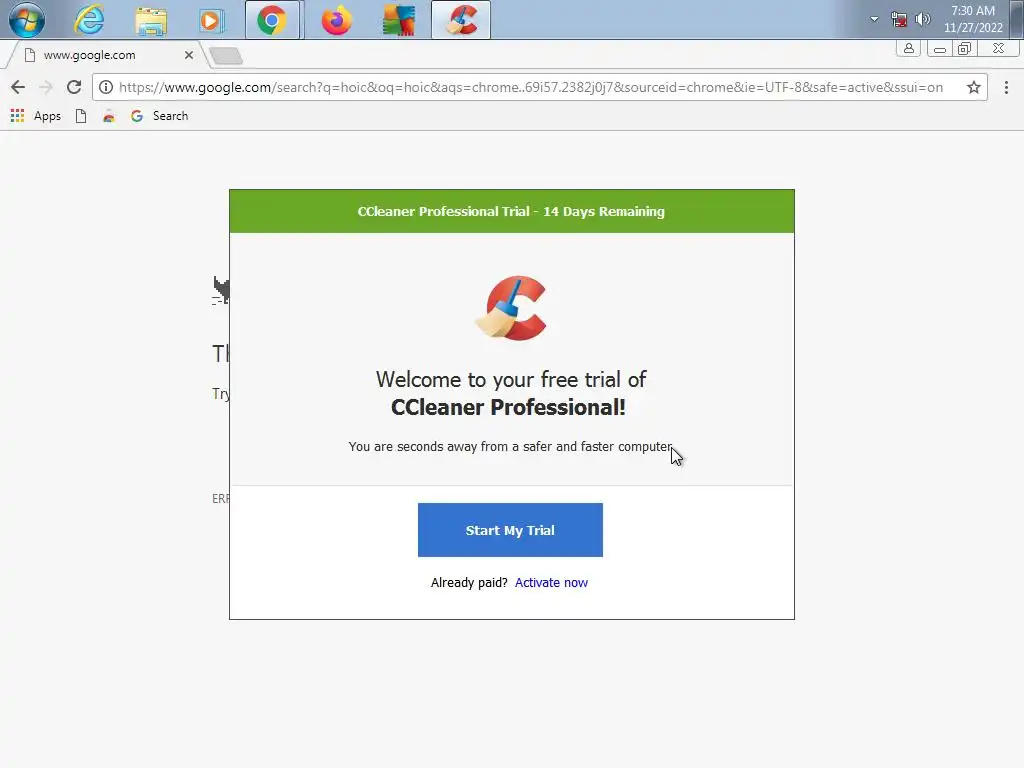The width and height of the screenshot is (1024, 768).
Task: Click the forward navigation arrow
Action: (46, 87)
